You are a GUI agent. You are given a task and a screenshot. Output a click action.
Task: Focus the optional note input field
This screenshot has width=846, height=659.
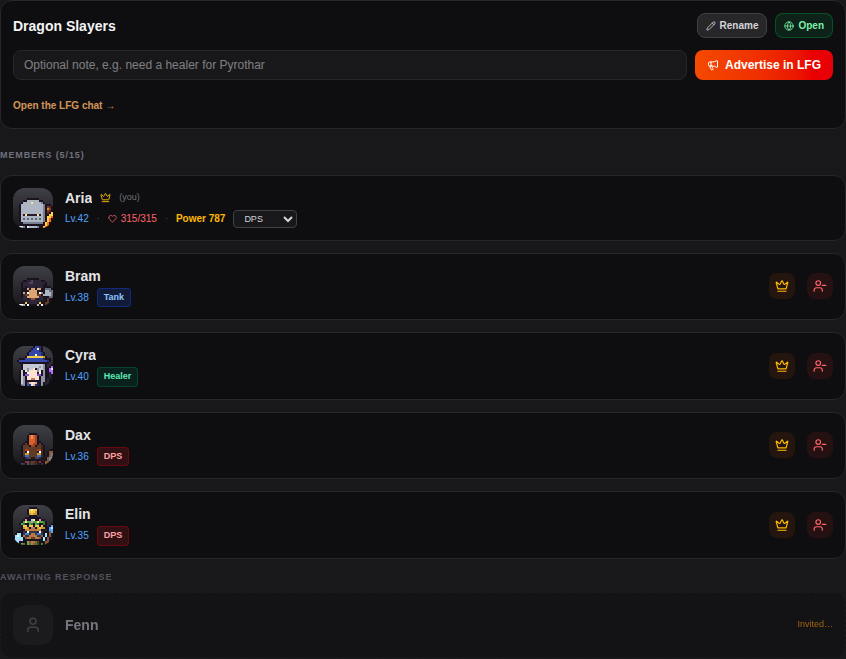coord(350,65)
